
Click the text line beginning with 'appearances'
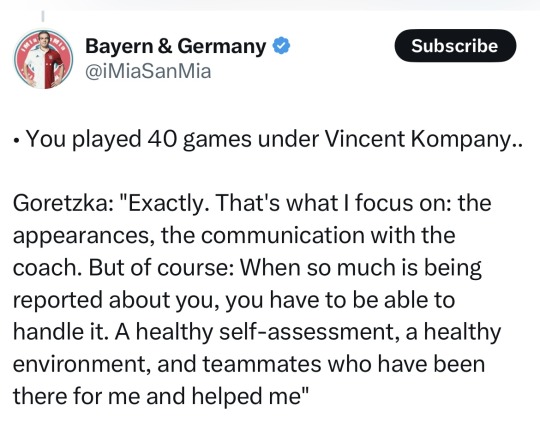point(234,236)
